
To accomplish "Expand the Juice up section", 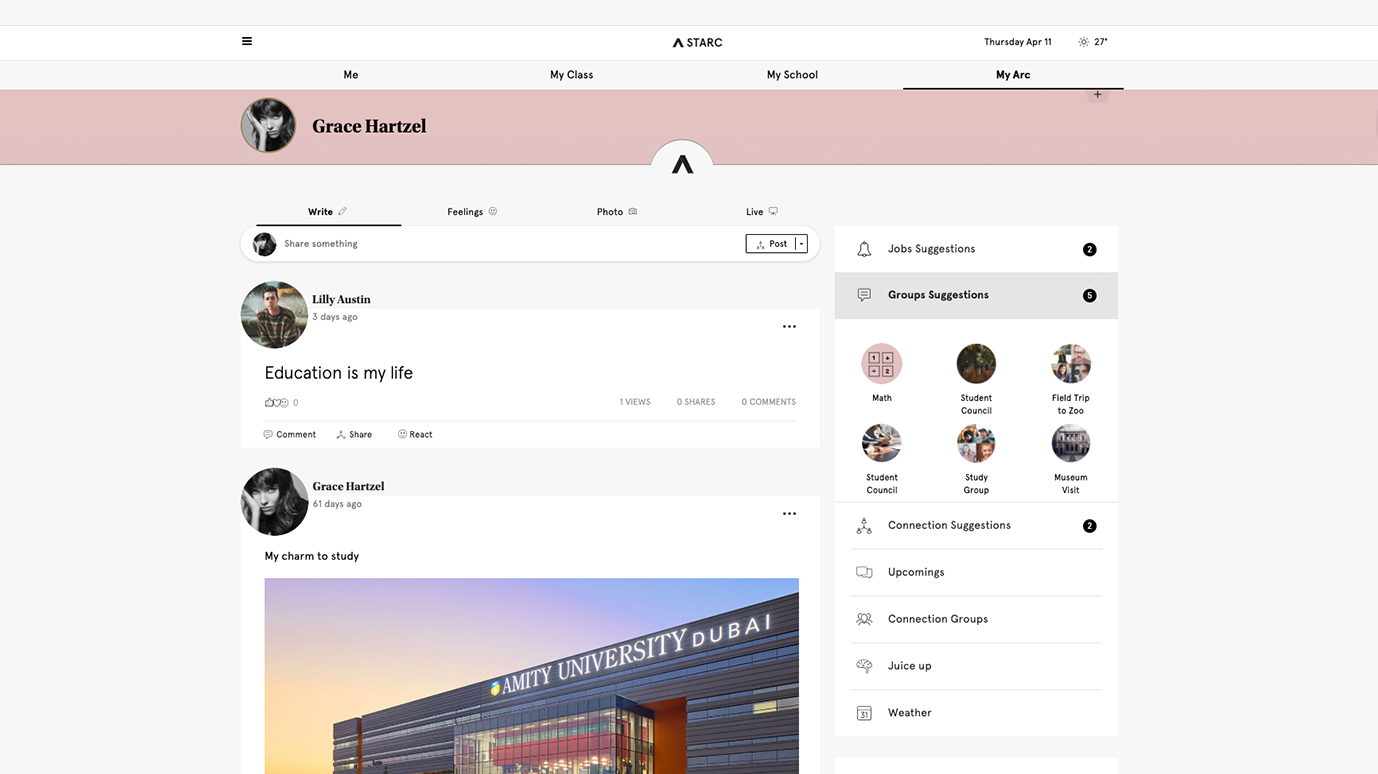I will pos(976,666).
